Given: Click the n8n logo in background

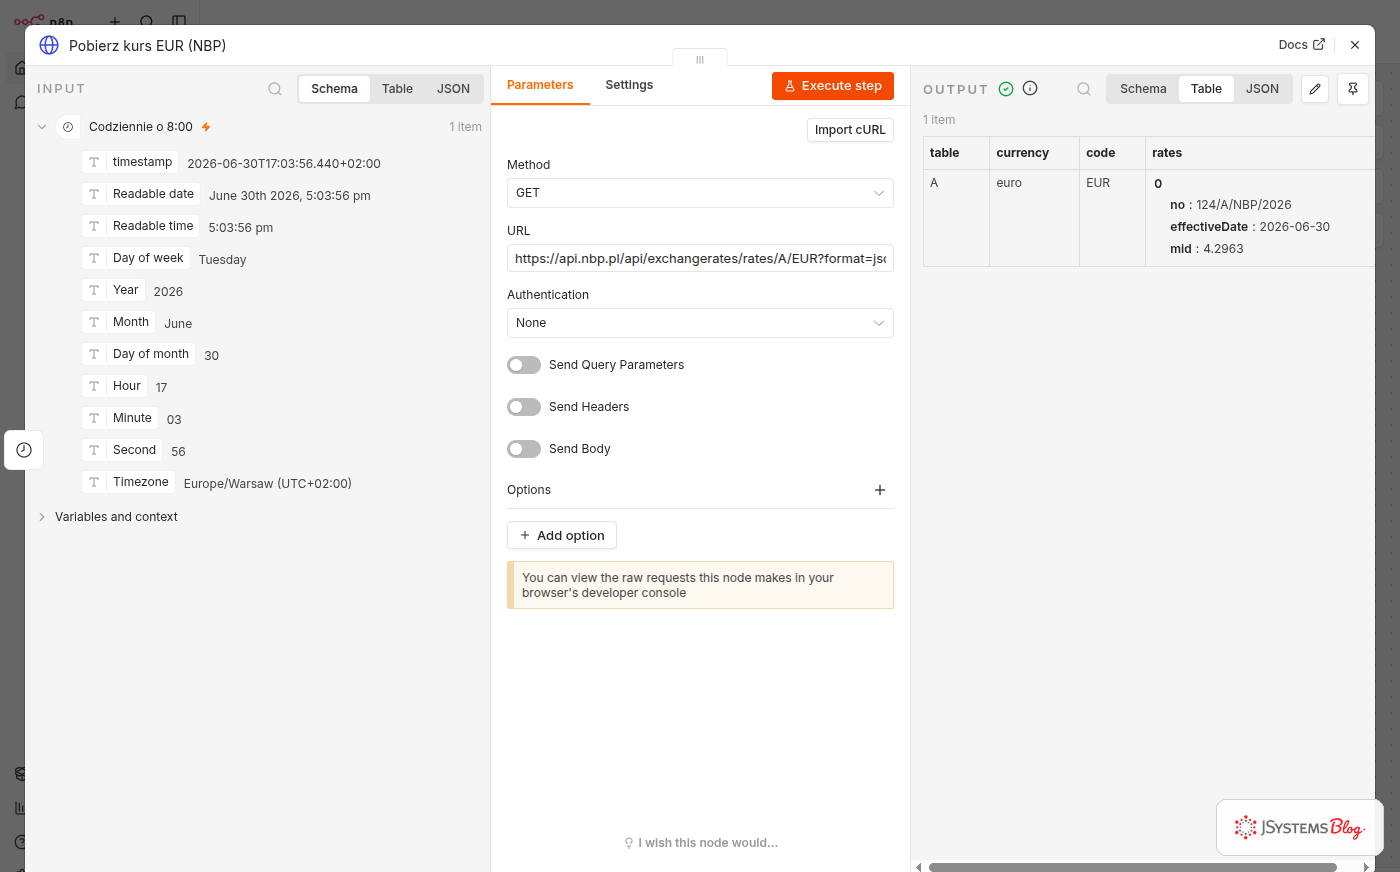Looking at the screenshot, I should coord(42,20).
